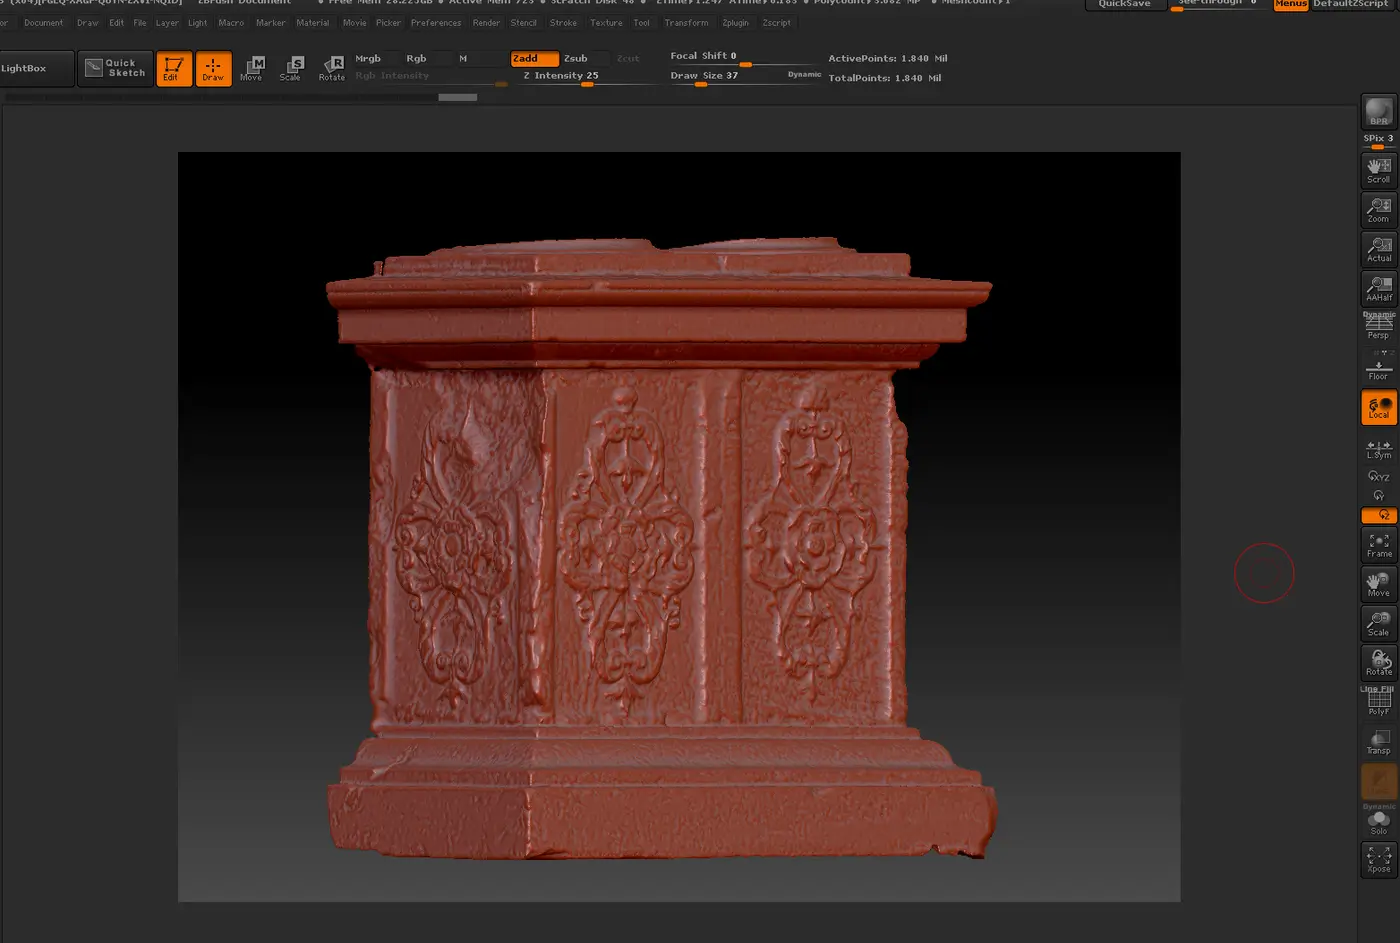This screenshot has width=1400, height=943.
Task: Open the Zscript menu
Action: coord(776,23)
